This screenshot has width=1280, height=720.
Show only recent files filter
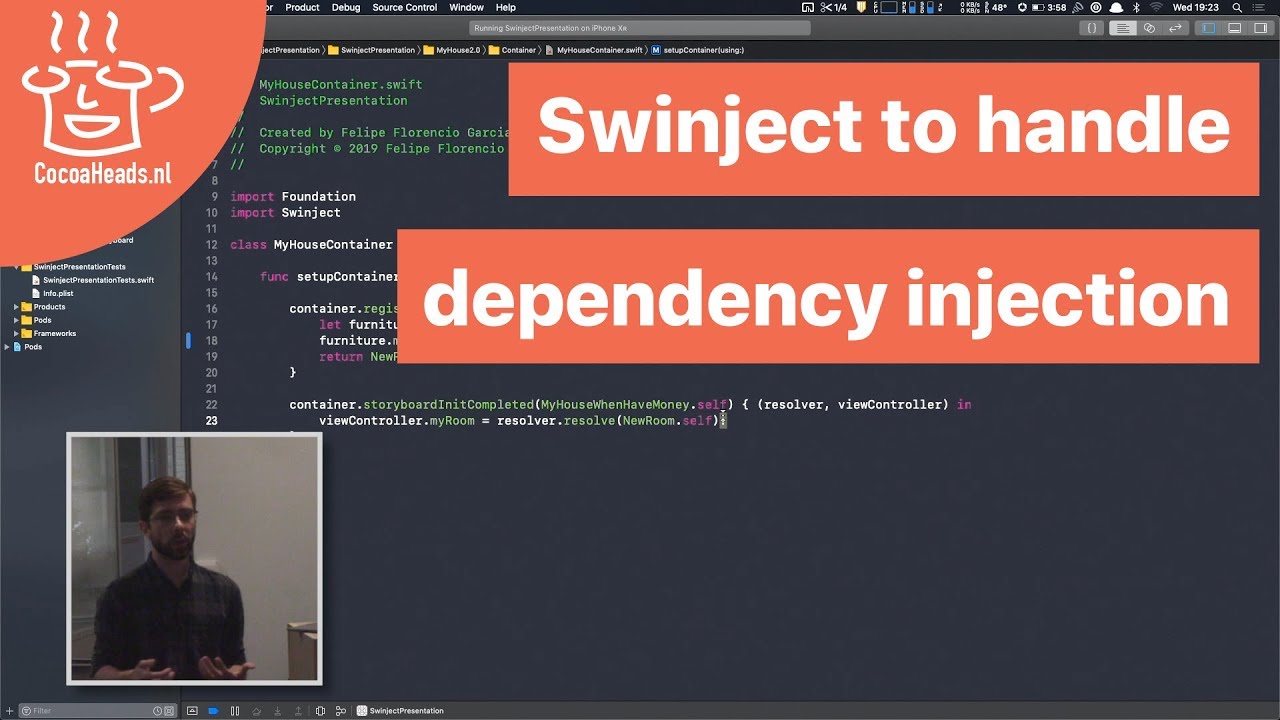click(157, 711)
